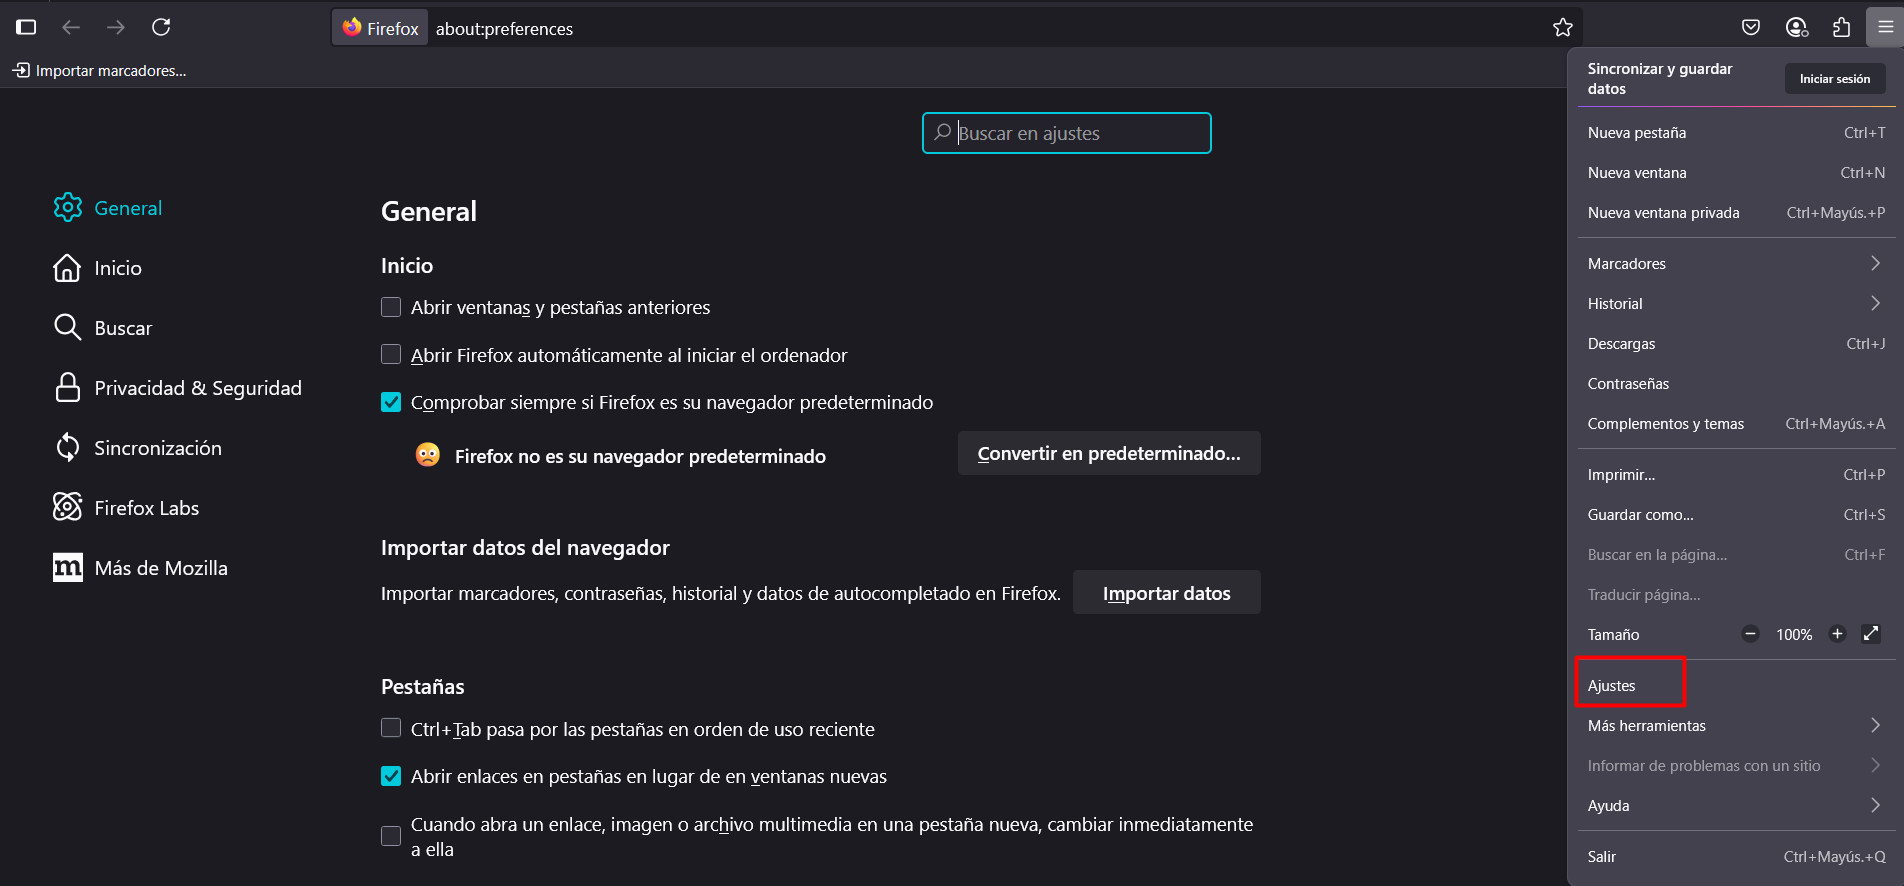Open Complementos y temas

[1736, 423]
